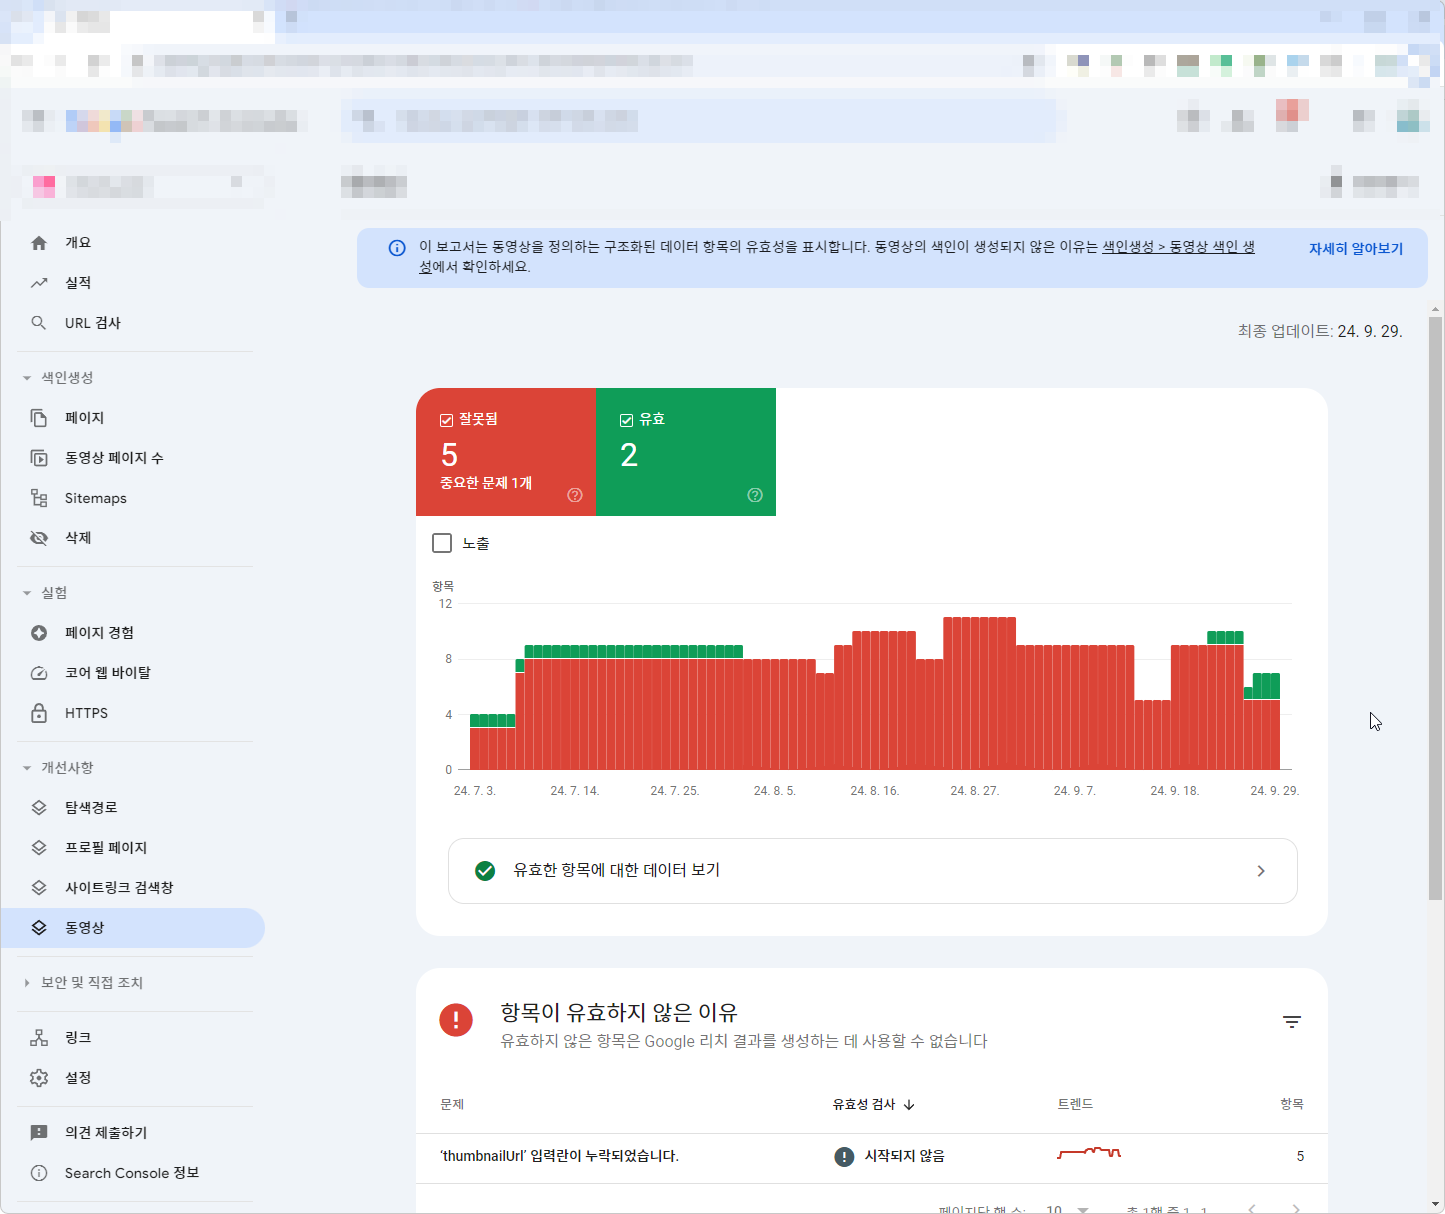Open 실적 in the sidebar

pos(78,283)
